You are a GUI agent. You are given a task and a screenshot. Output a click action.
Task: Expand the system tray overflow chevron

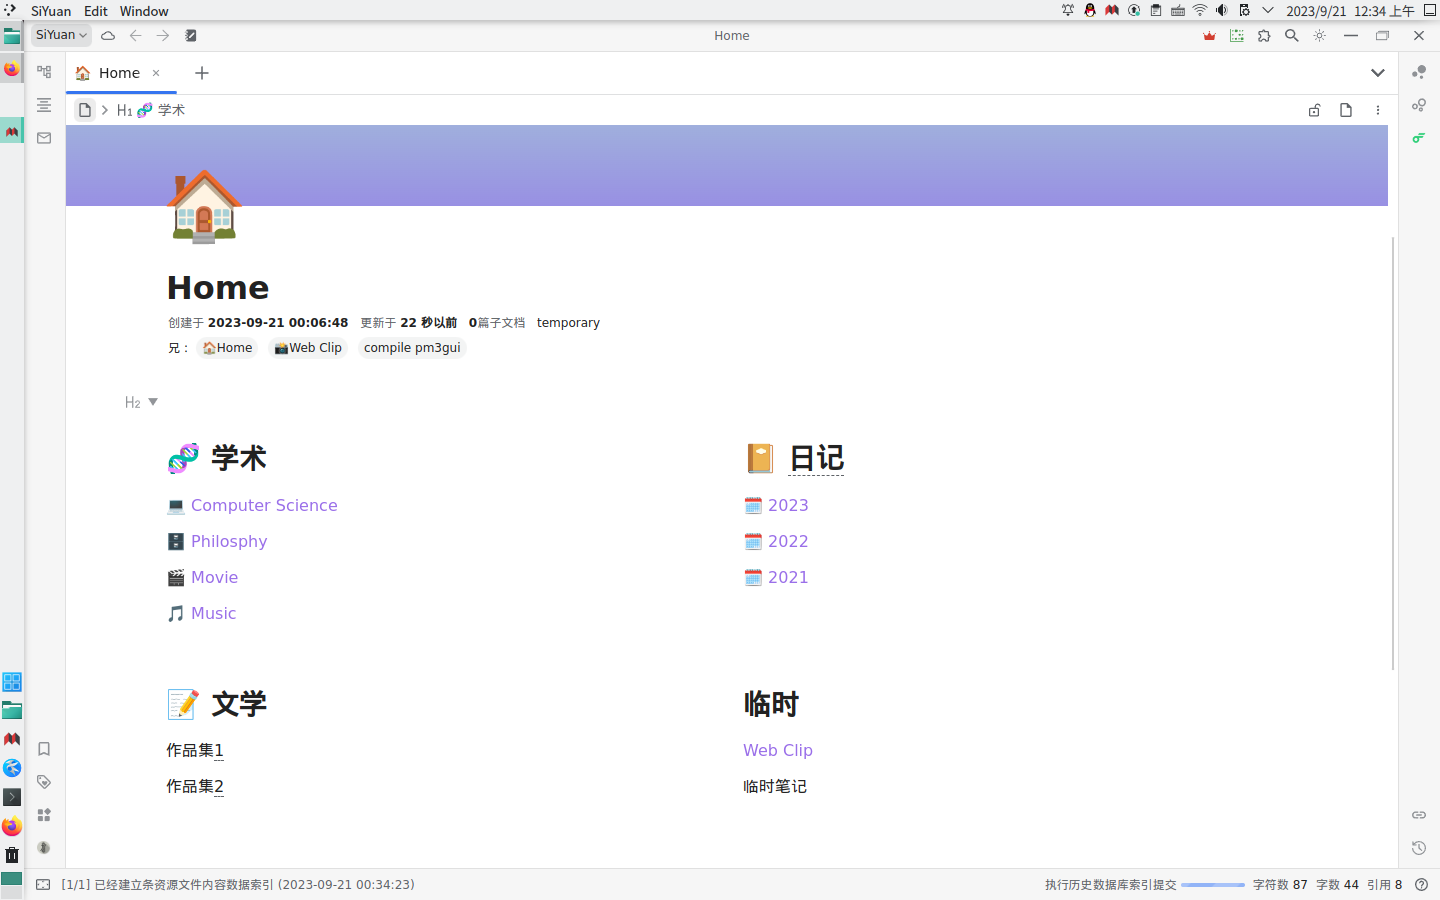click(1268, 10)
